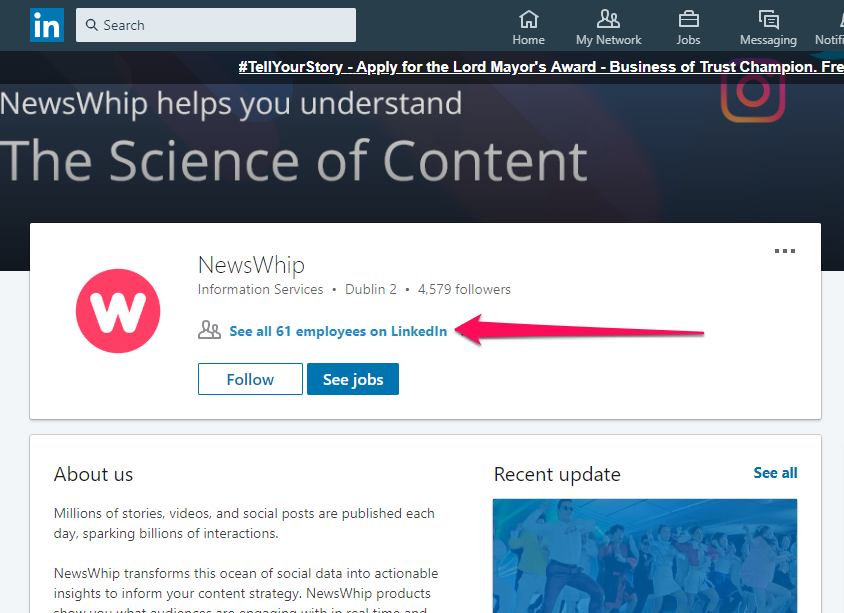Follow the NewsWhip company
Viewport: 844px width, 613px height.
[x=250, y=379]
